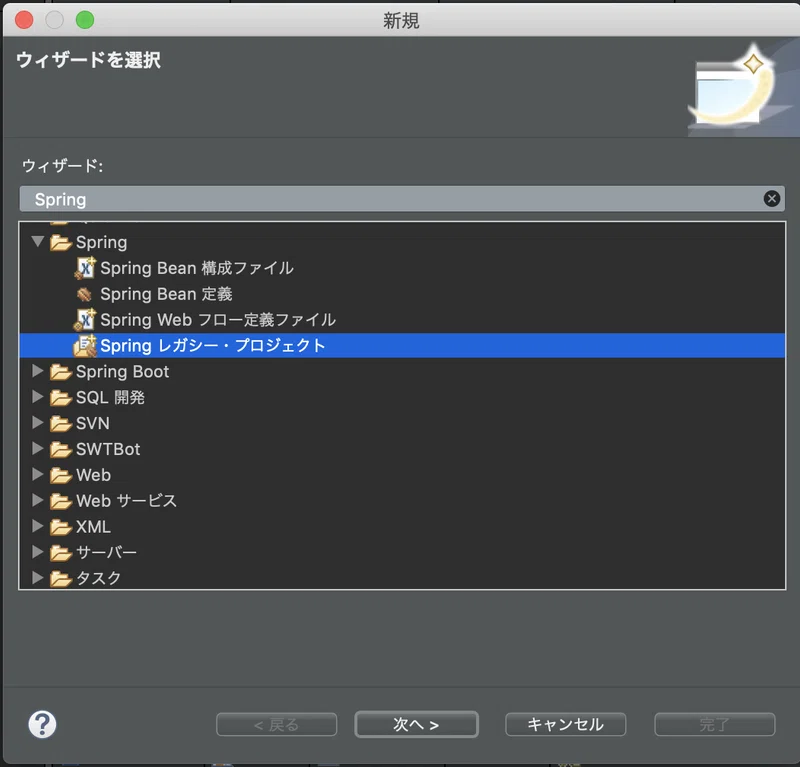Close the 新規 dialog with red button
Screen dimensions: 800x767
tap(24, 20)
